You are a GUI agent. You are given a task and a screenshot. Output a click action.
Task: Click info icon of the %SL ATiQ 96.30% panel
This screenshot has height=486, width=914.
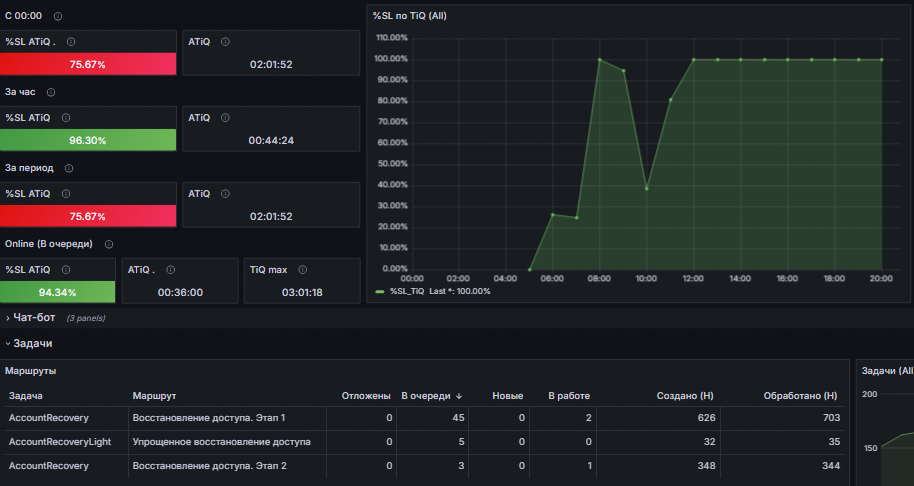click(x=66, y=118)
